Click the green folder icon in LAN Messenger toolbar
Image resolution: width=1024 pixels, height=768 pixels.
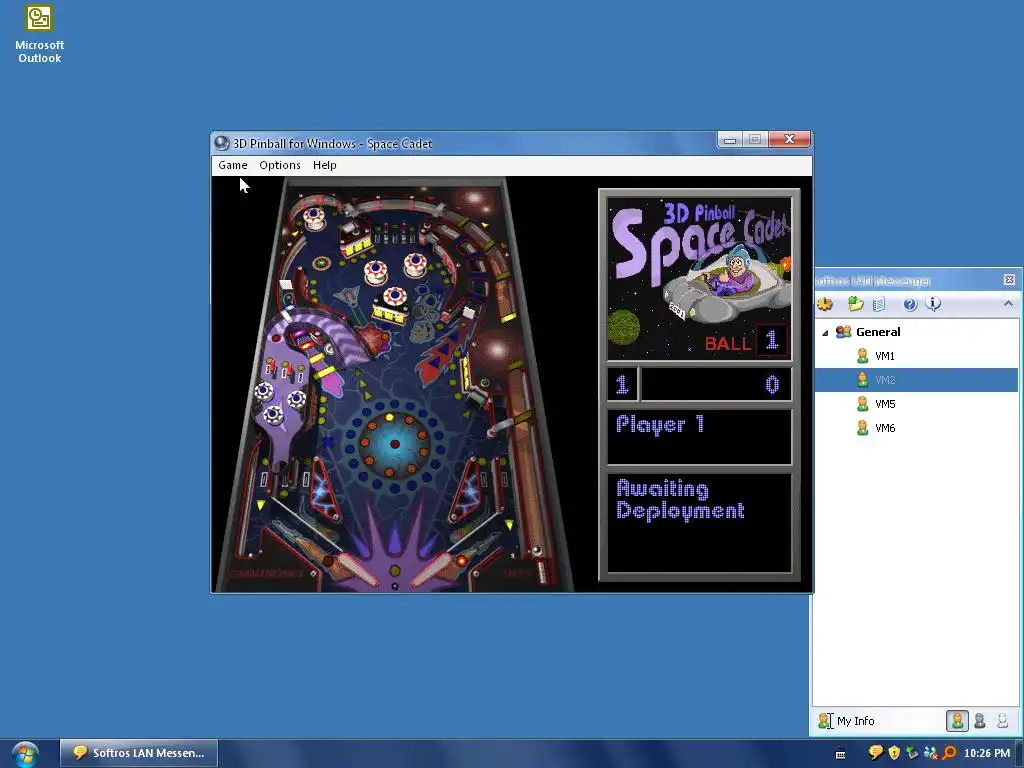pos(856,304)
